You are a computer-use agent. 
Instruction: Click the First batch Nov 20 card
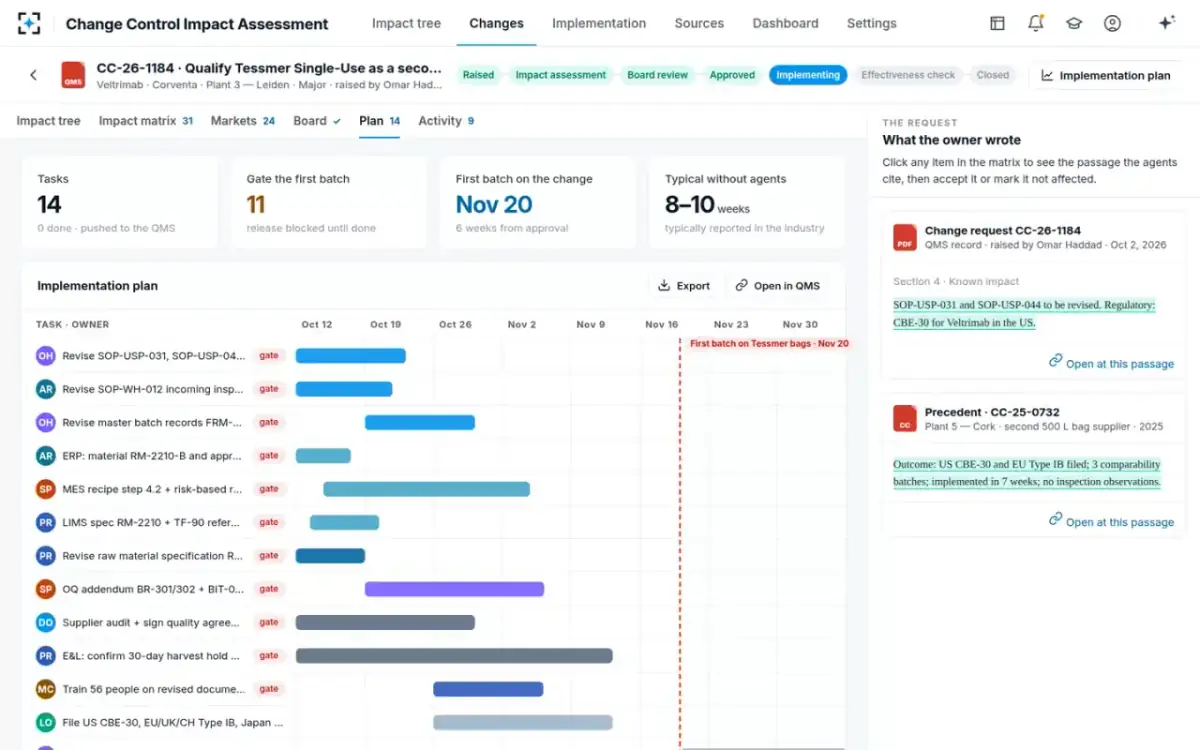538,202
